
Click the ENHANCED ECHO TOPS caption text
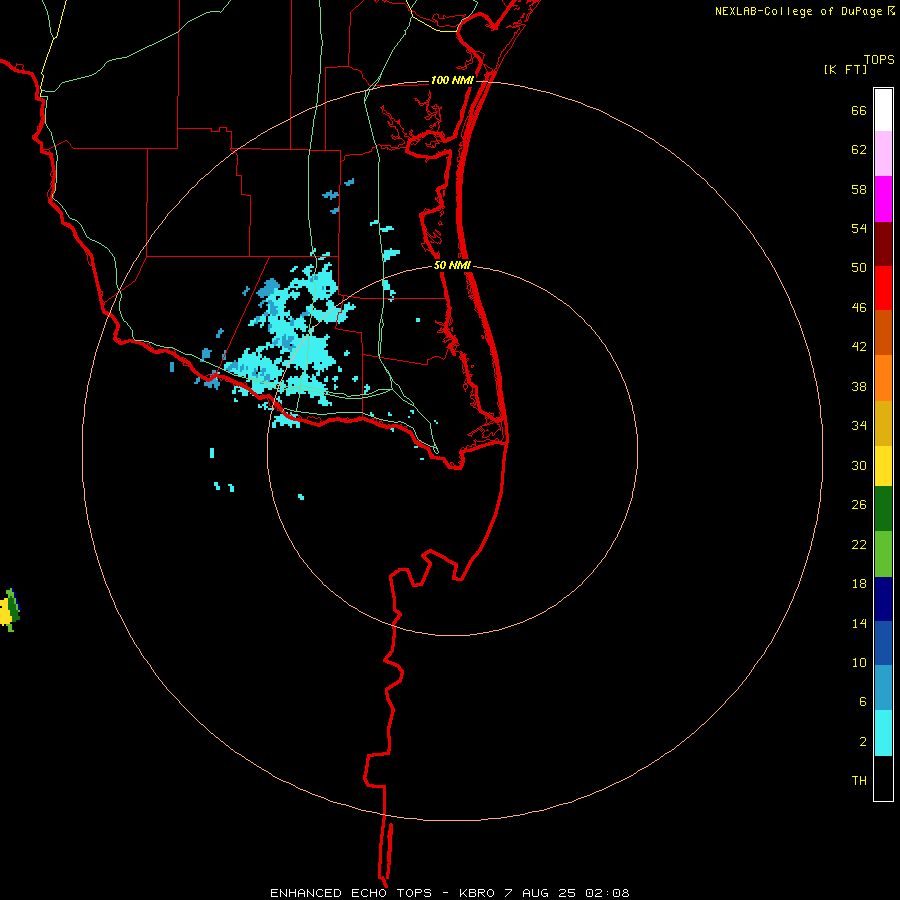351,893
